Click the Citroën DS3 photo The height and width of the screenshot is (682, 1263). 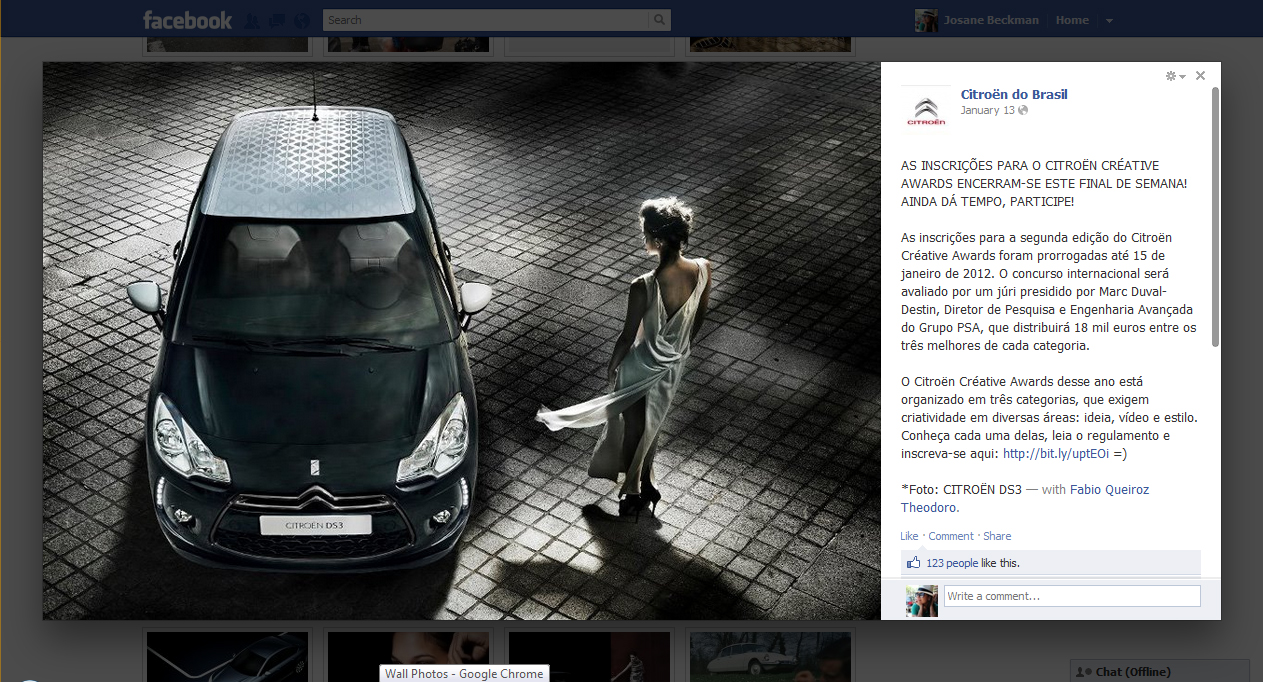[461, 341]
